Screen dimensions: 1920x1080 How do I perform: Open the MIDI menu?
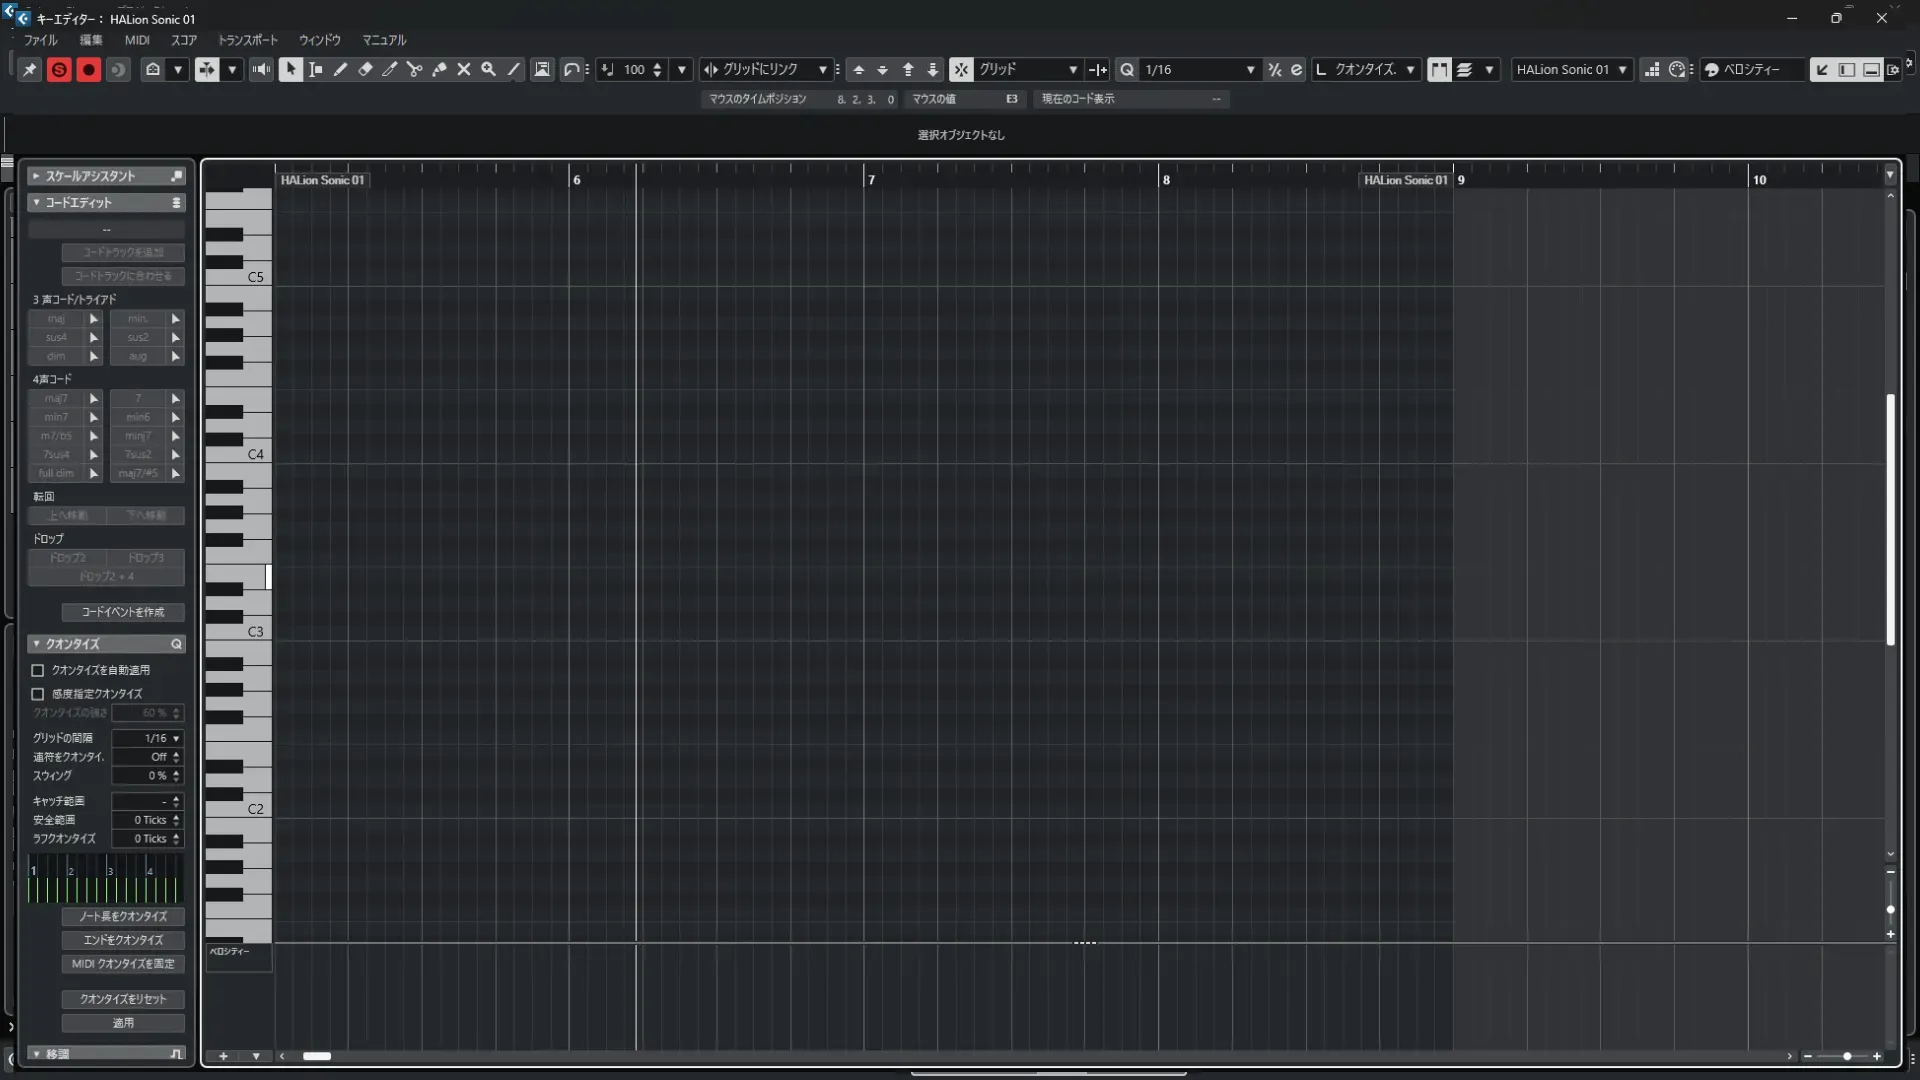click(x=137, y=40)
